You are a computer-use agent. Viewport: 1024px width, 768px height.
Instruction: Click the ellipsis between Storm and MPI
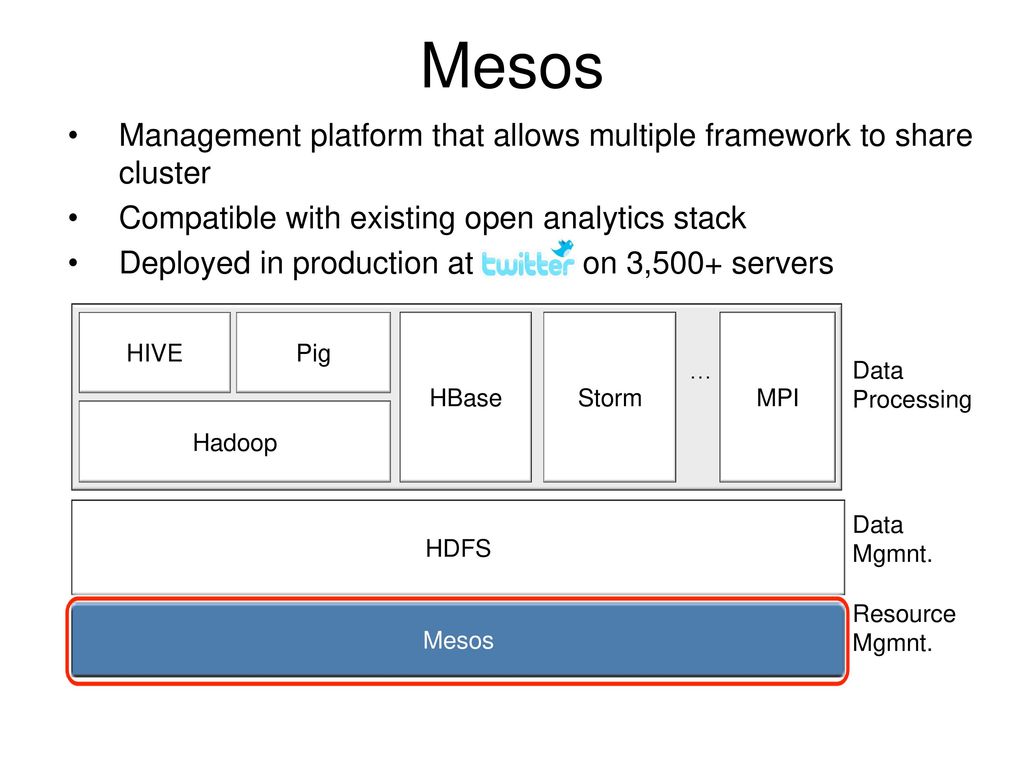700,377
